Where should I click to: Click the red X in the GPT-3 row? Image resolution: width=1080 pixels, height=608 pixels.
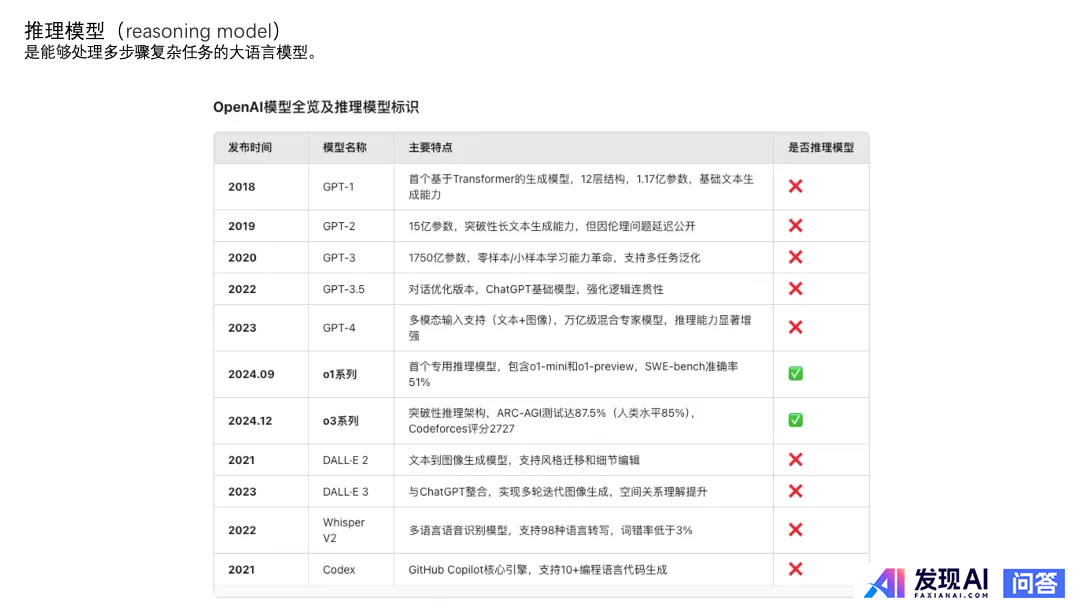[796, 257]
